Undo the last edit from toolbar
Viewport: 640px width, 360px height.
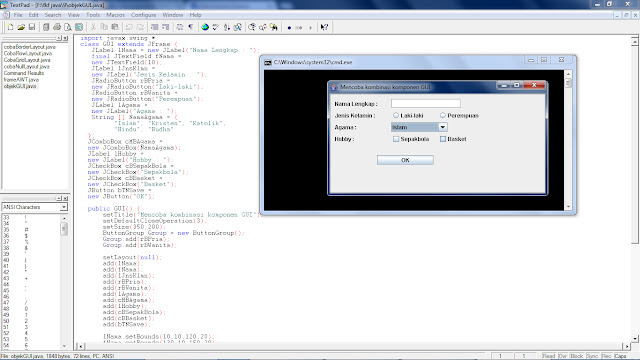129,27
